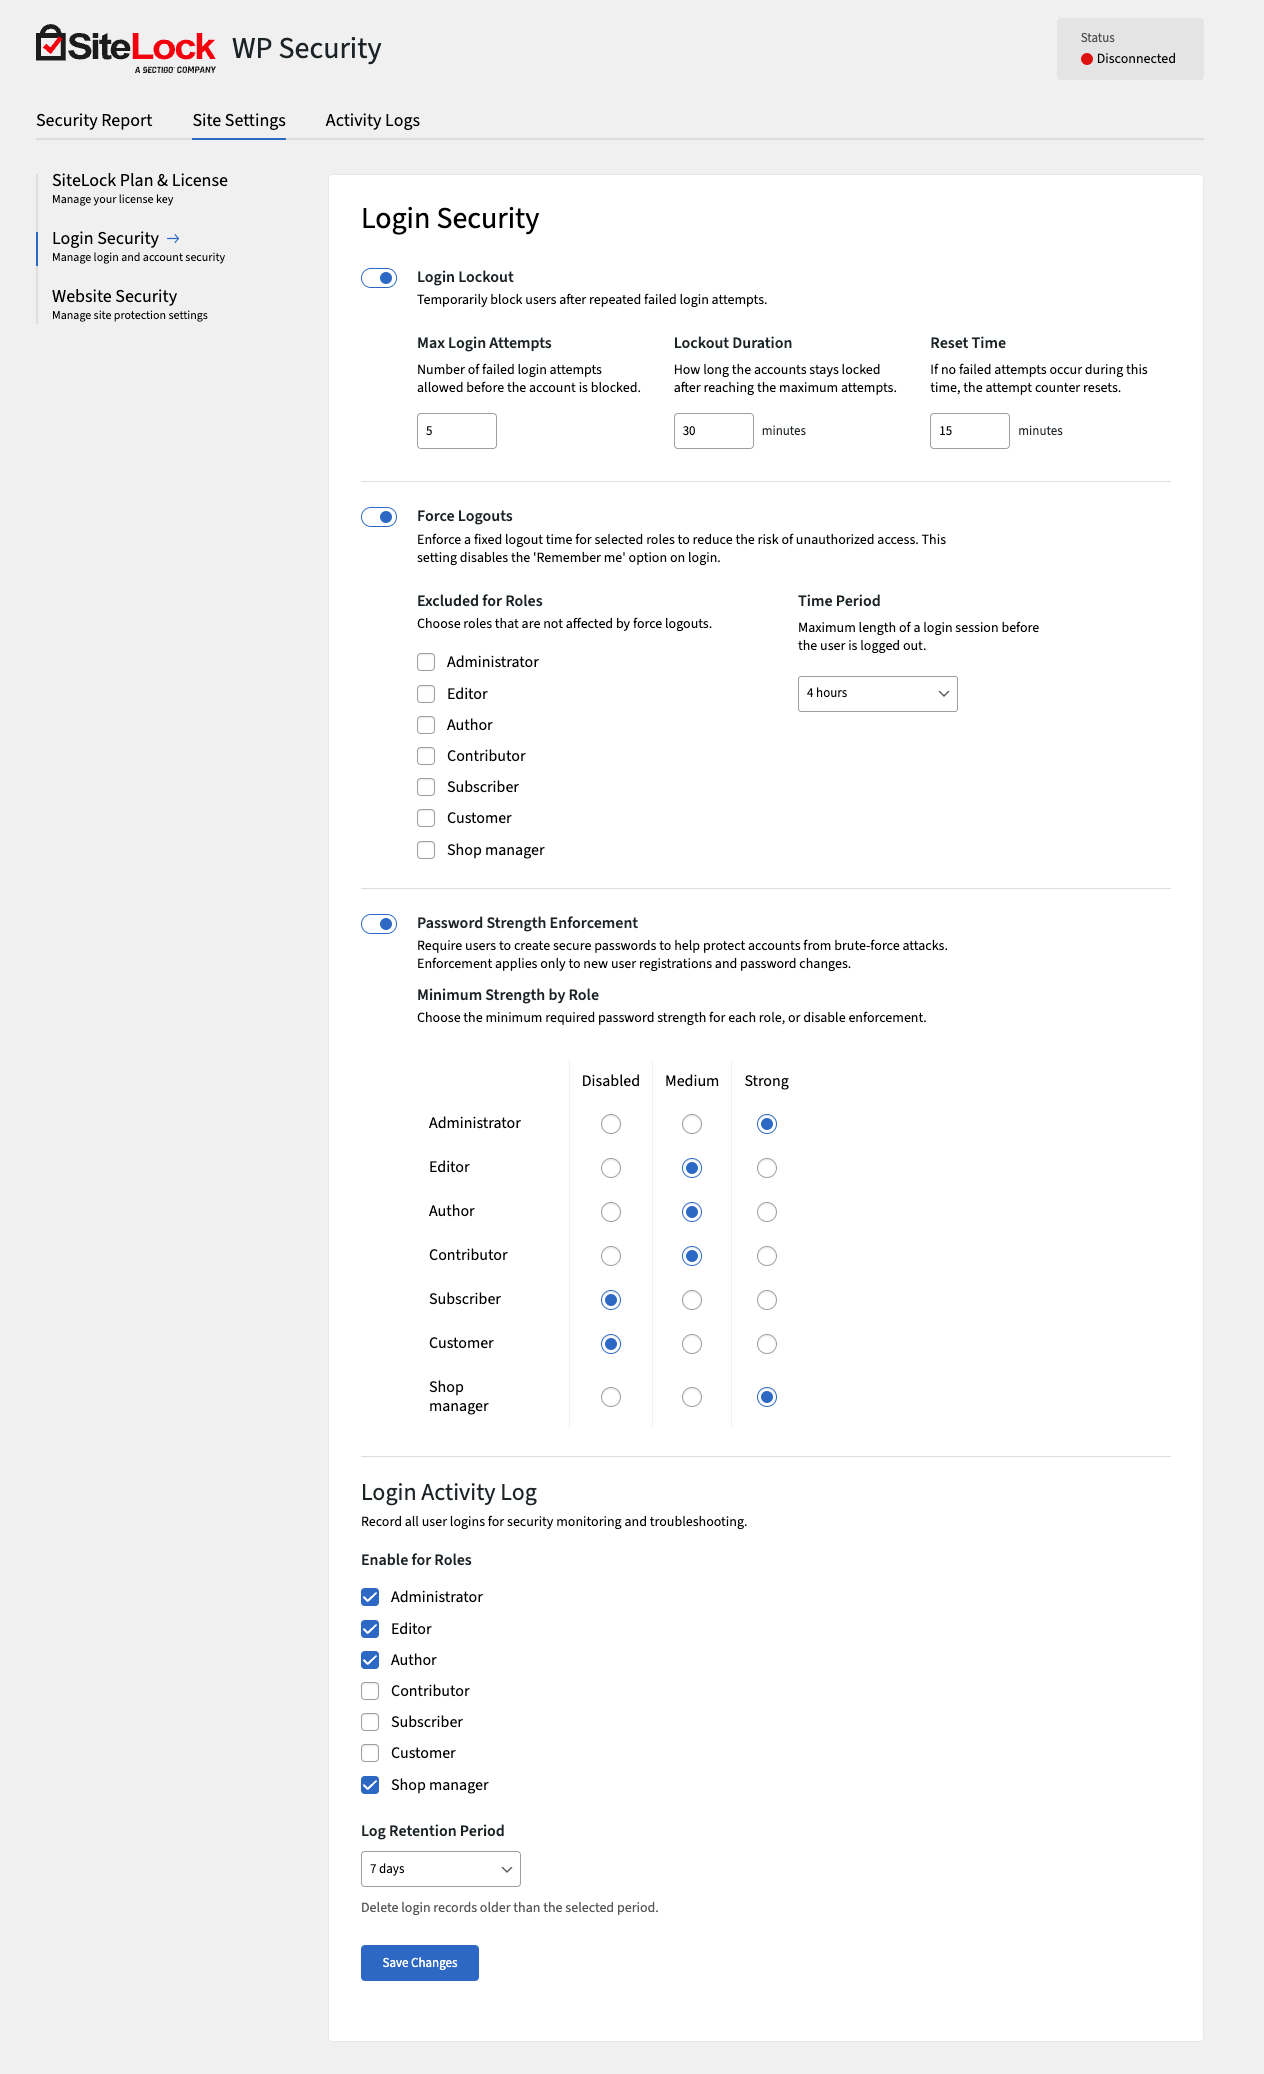The width and height of the screenshot is (1264, 2074).
Task: Select Medium strength for Subscriber
Action: pos(692,1300)
